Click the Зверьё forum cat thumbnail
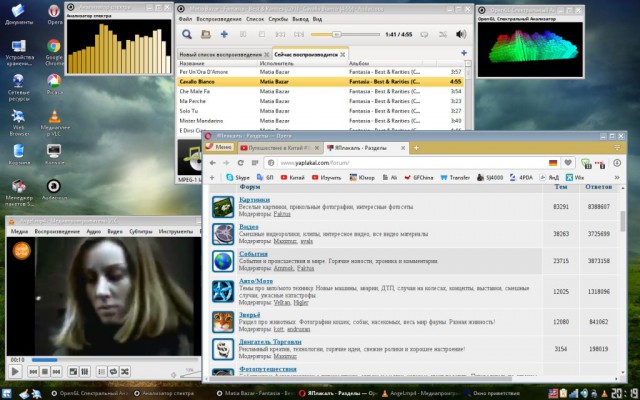The height and width of the screenshot is (400, 640). 223,322
